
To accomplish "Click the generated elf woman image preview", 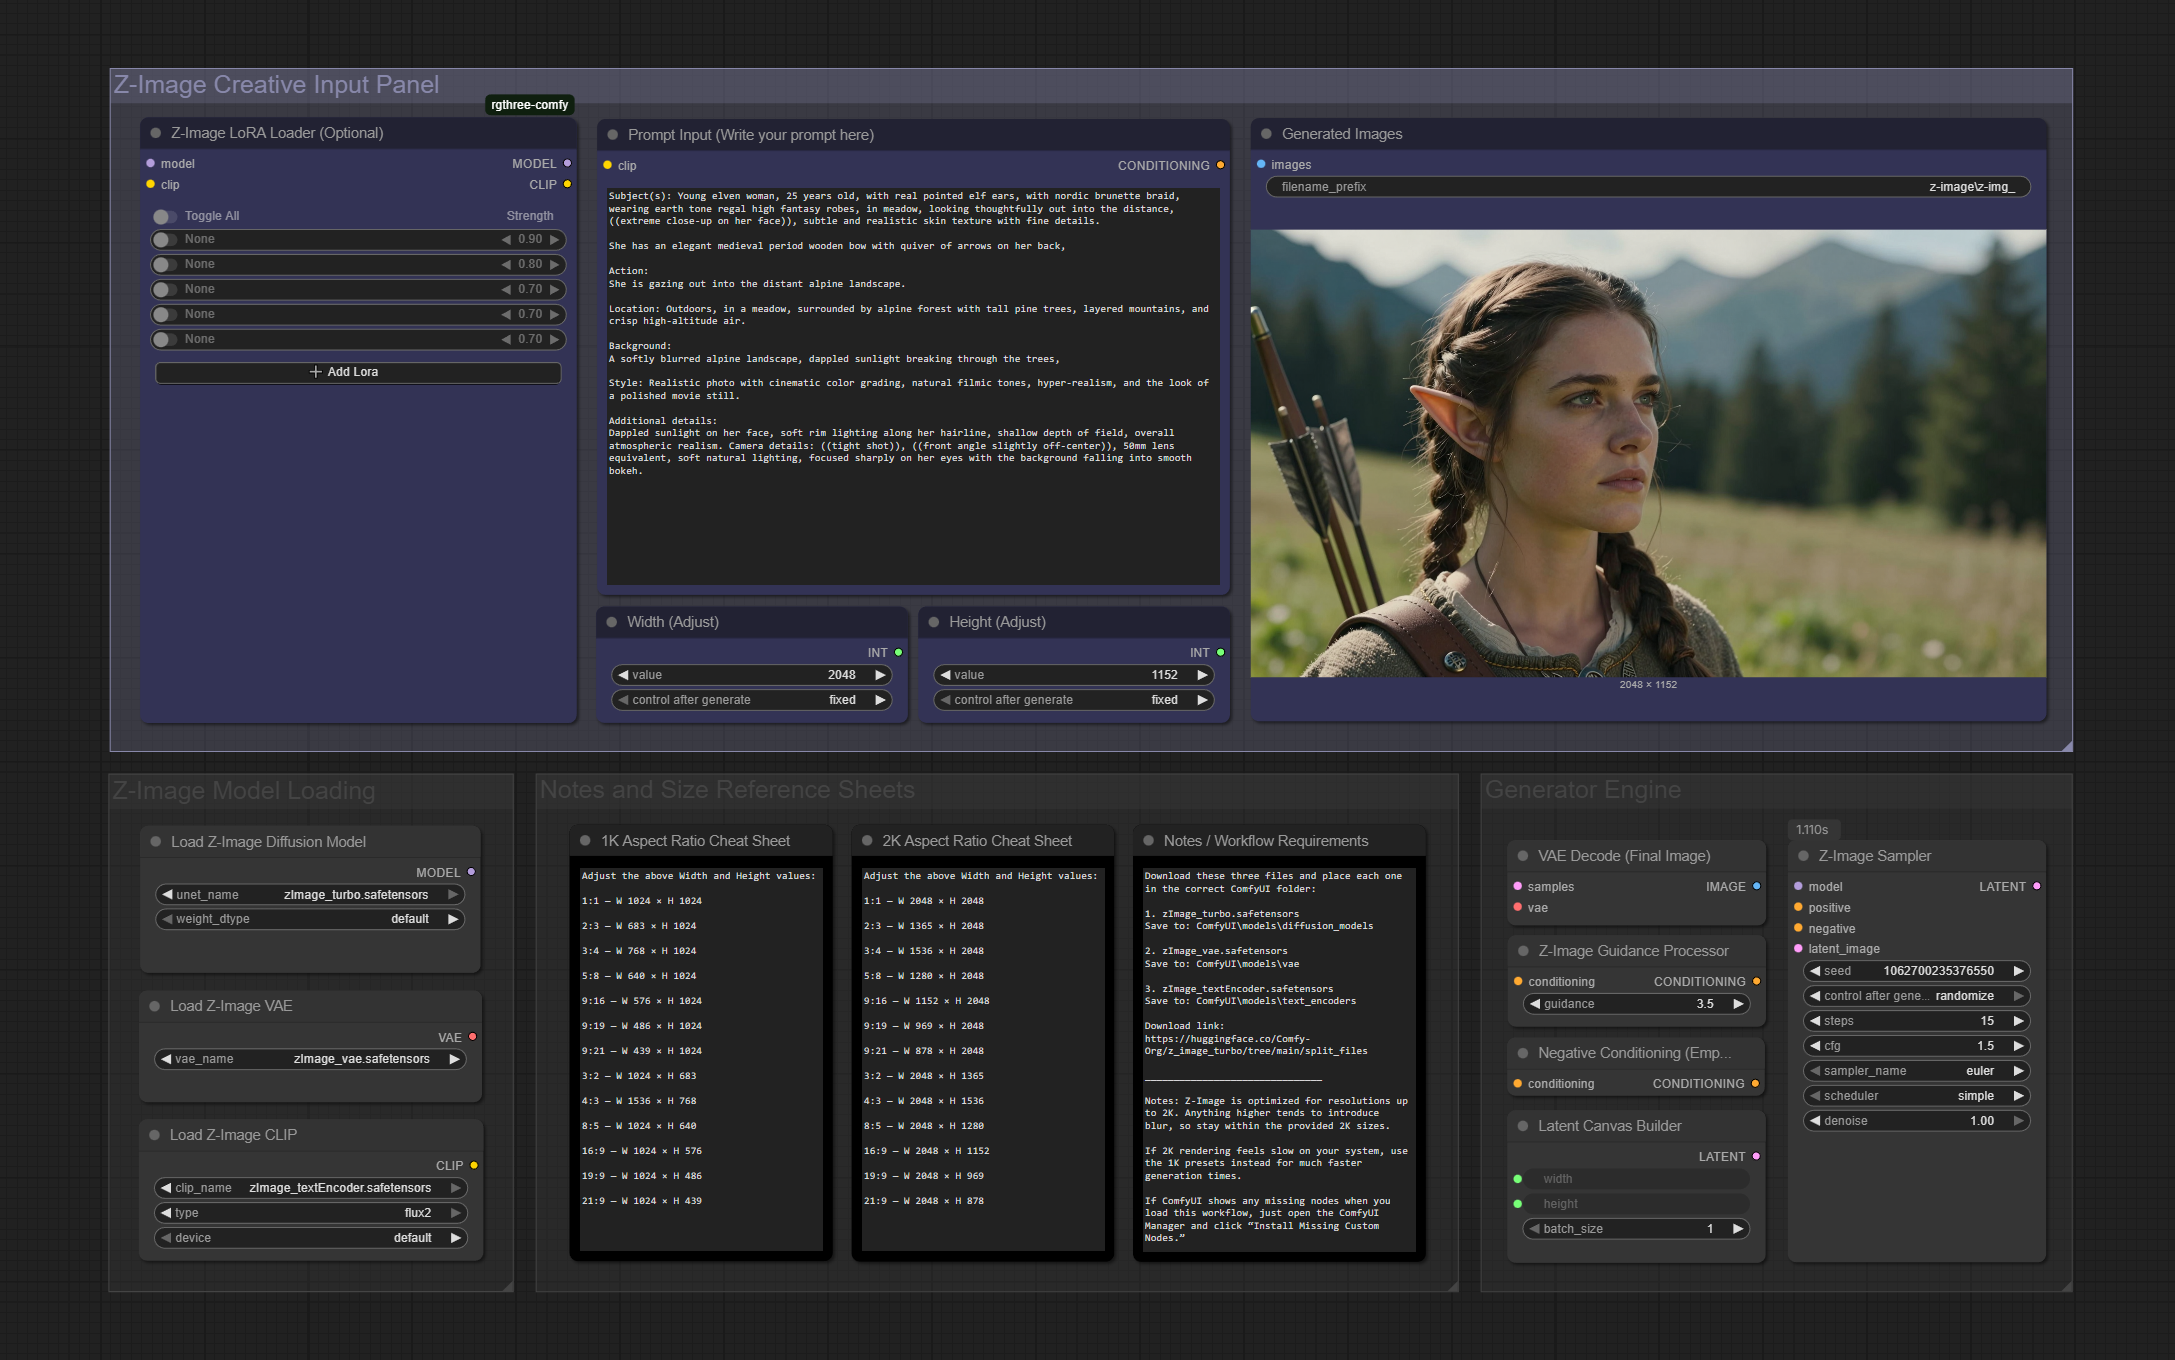I will 1648,453.
